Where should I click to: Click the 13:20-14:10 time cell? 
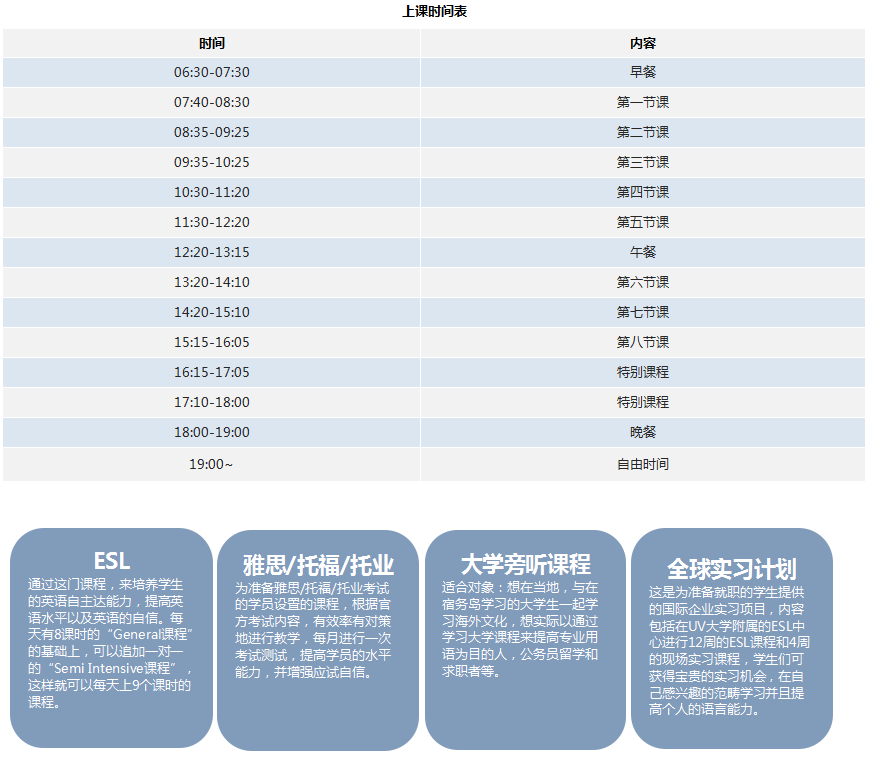[211, 282]
